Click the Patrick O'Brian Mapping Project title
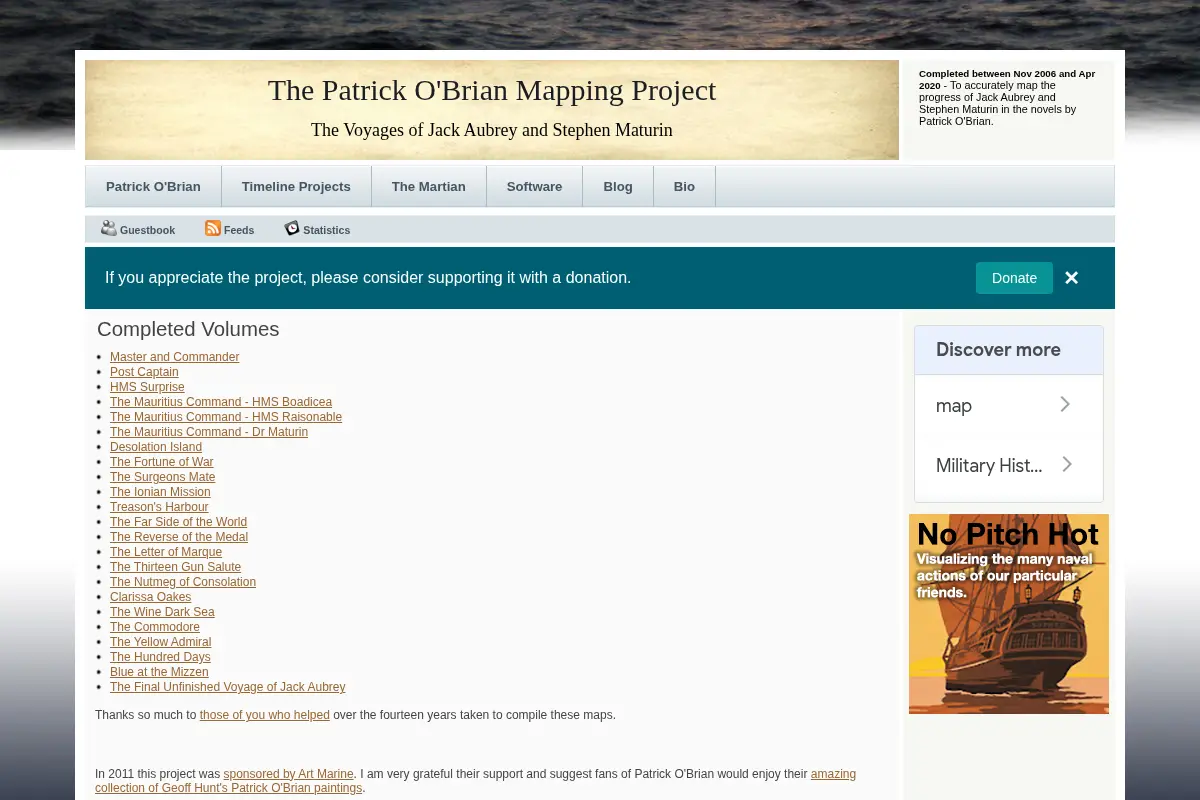Viewport: 1200px width, 800px height. point(492,90)
